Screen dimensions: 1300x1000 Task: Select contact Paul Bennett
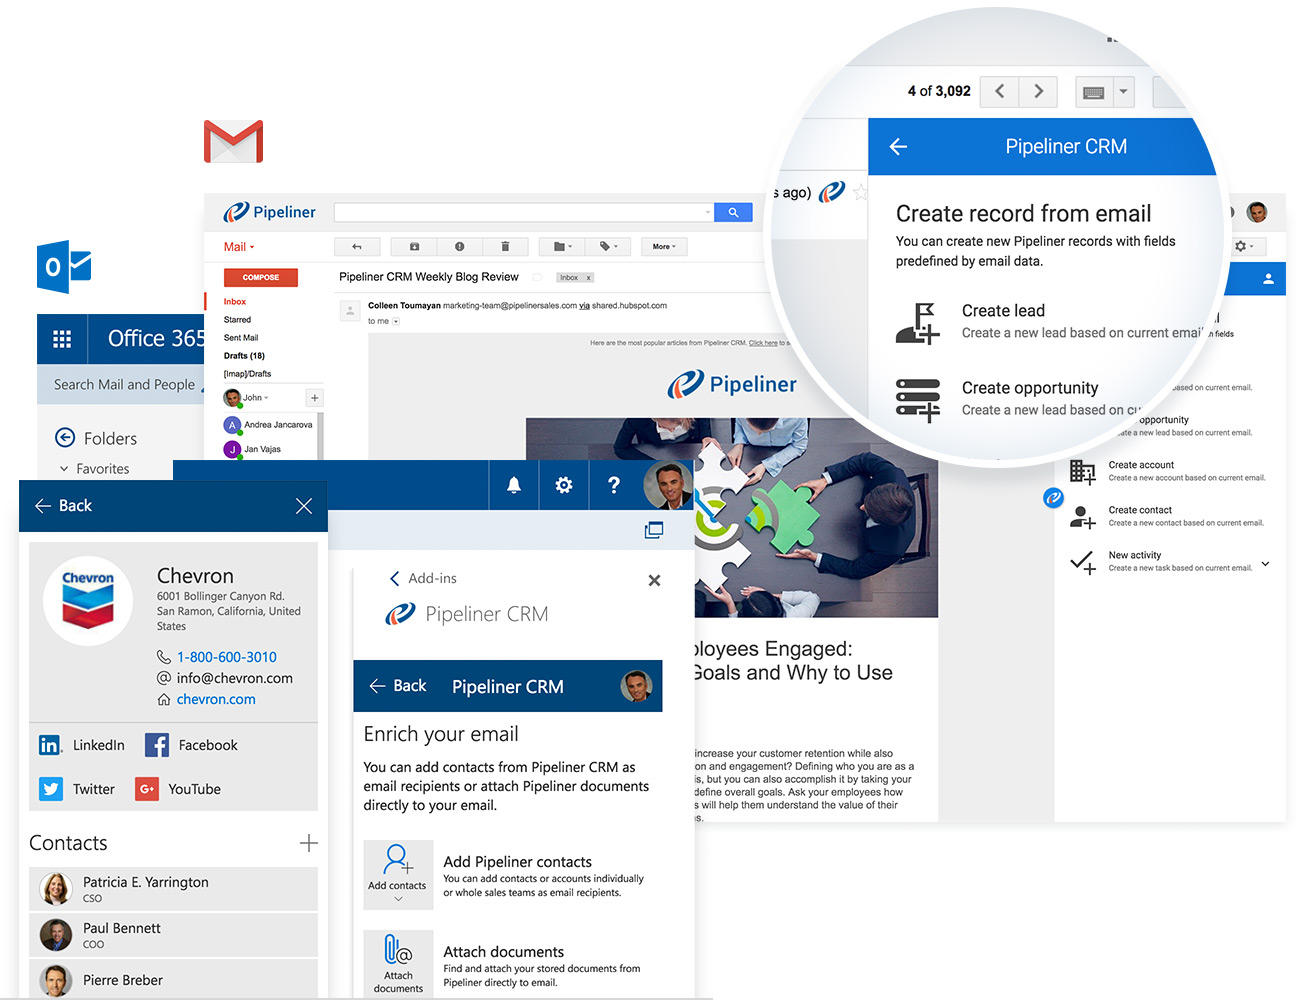click(x=173, y=935)
